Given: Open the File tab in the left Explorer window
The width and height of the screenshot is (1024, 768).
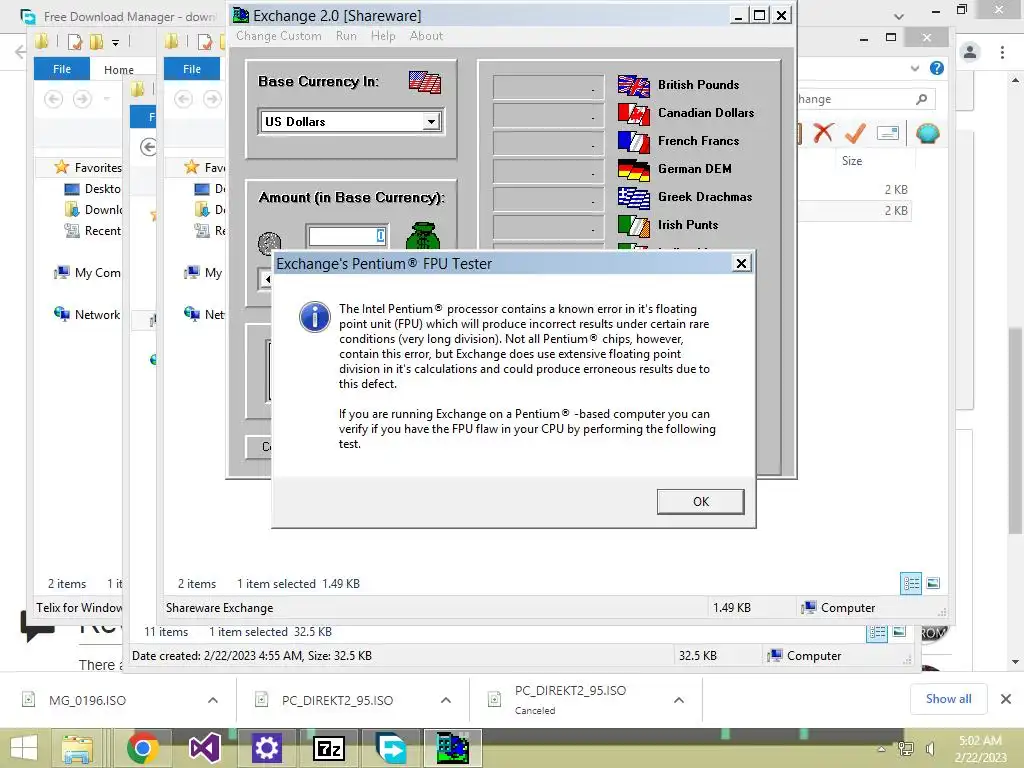Looking at the screenshot, I should (62, 69).
